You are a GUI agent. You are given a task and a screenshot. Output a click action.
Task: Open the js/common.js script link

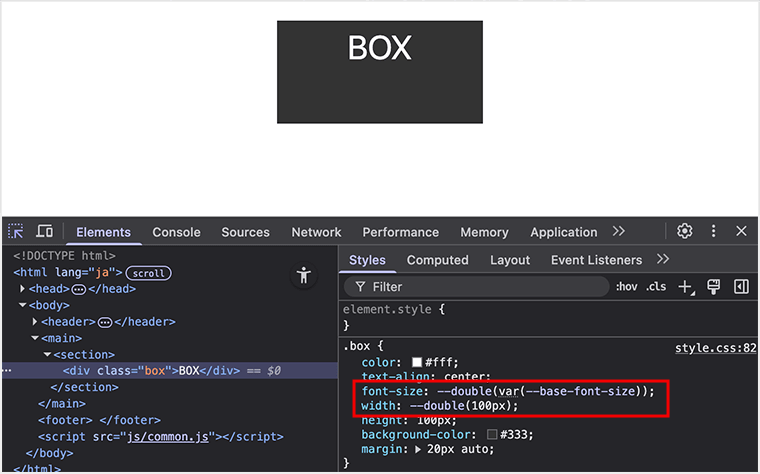pos(168,437)
